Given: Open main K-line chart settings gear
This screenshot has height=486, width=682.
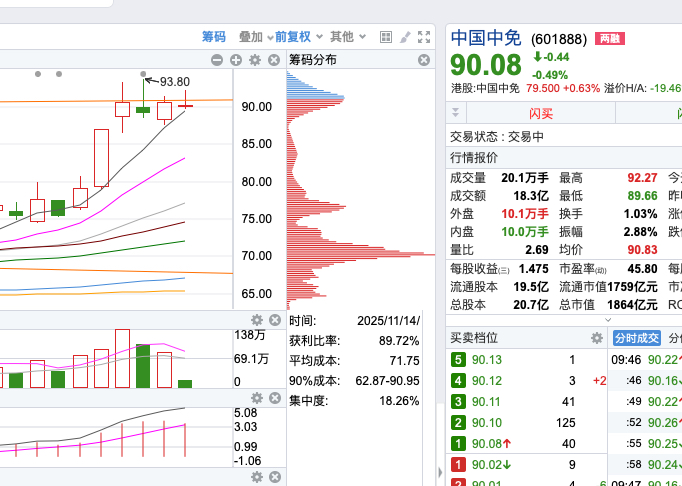Looking at the screenshot, I should [255, 60].
